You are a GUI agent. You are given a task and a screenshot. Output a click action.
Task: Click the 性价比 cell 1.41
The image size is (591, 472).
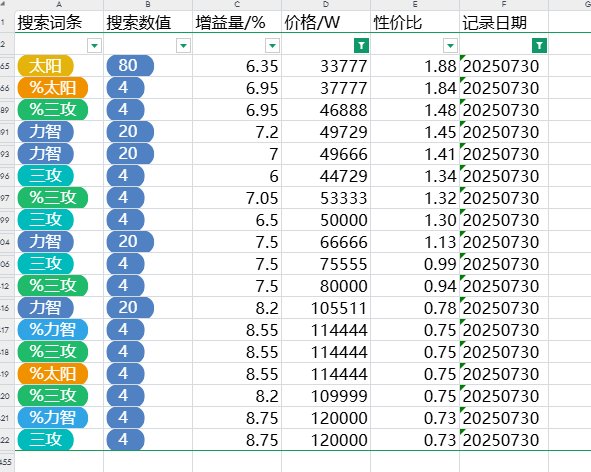[x=415, y=154]
